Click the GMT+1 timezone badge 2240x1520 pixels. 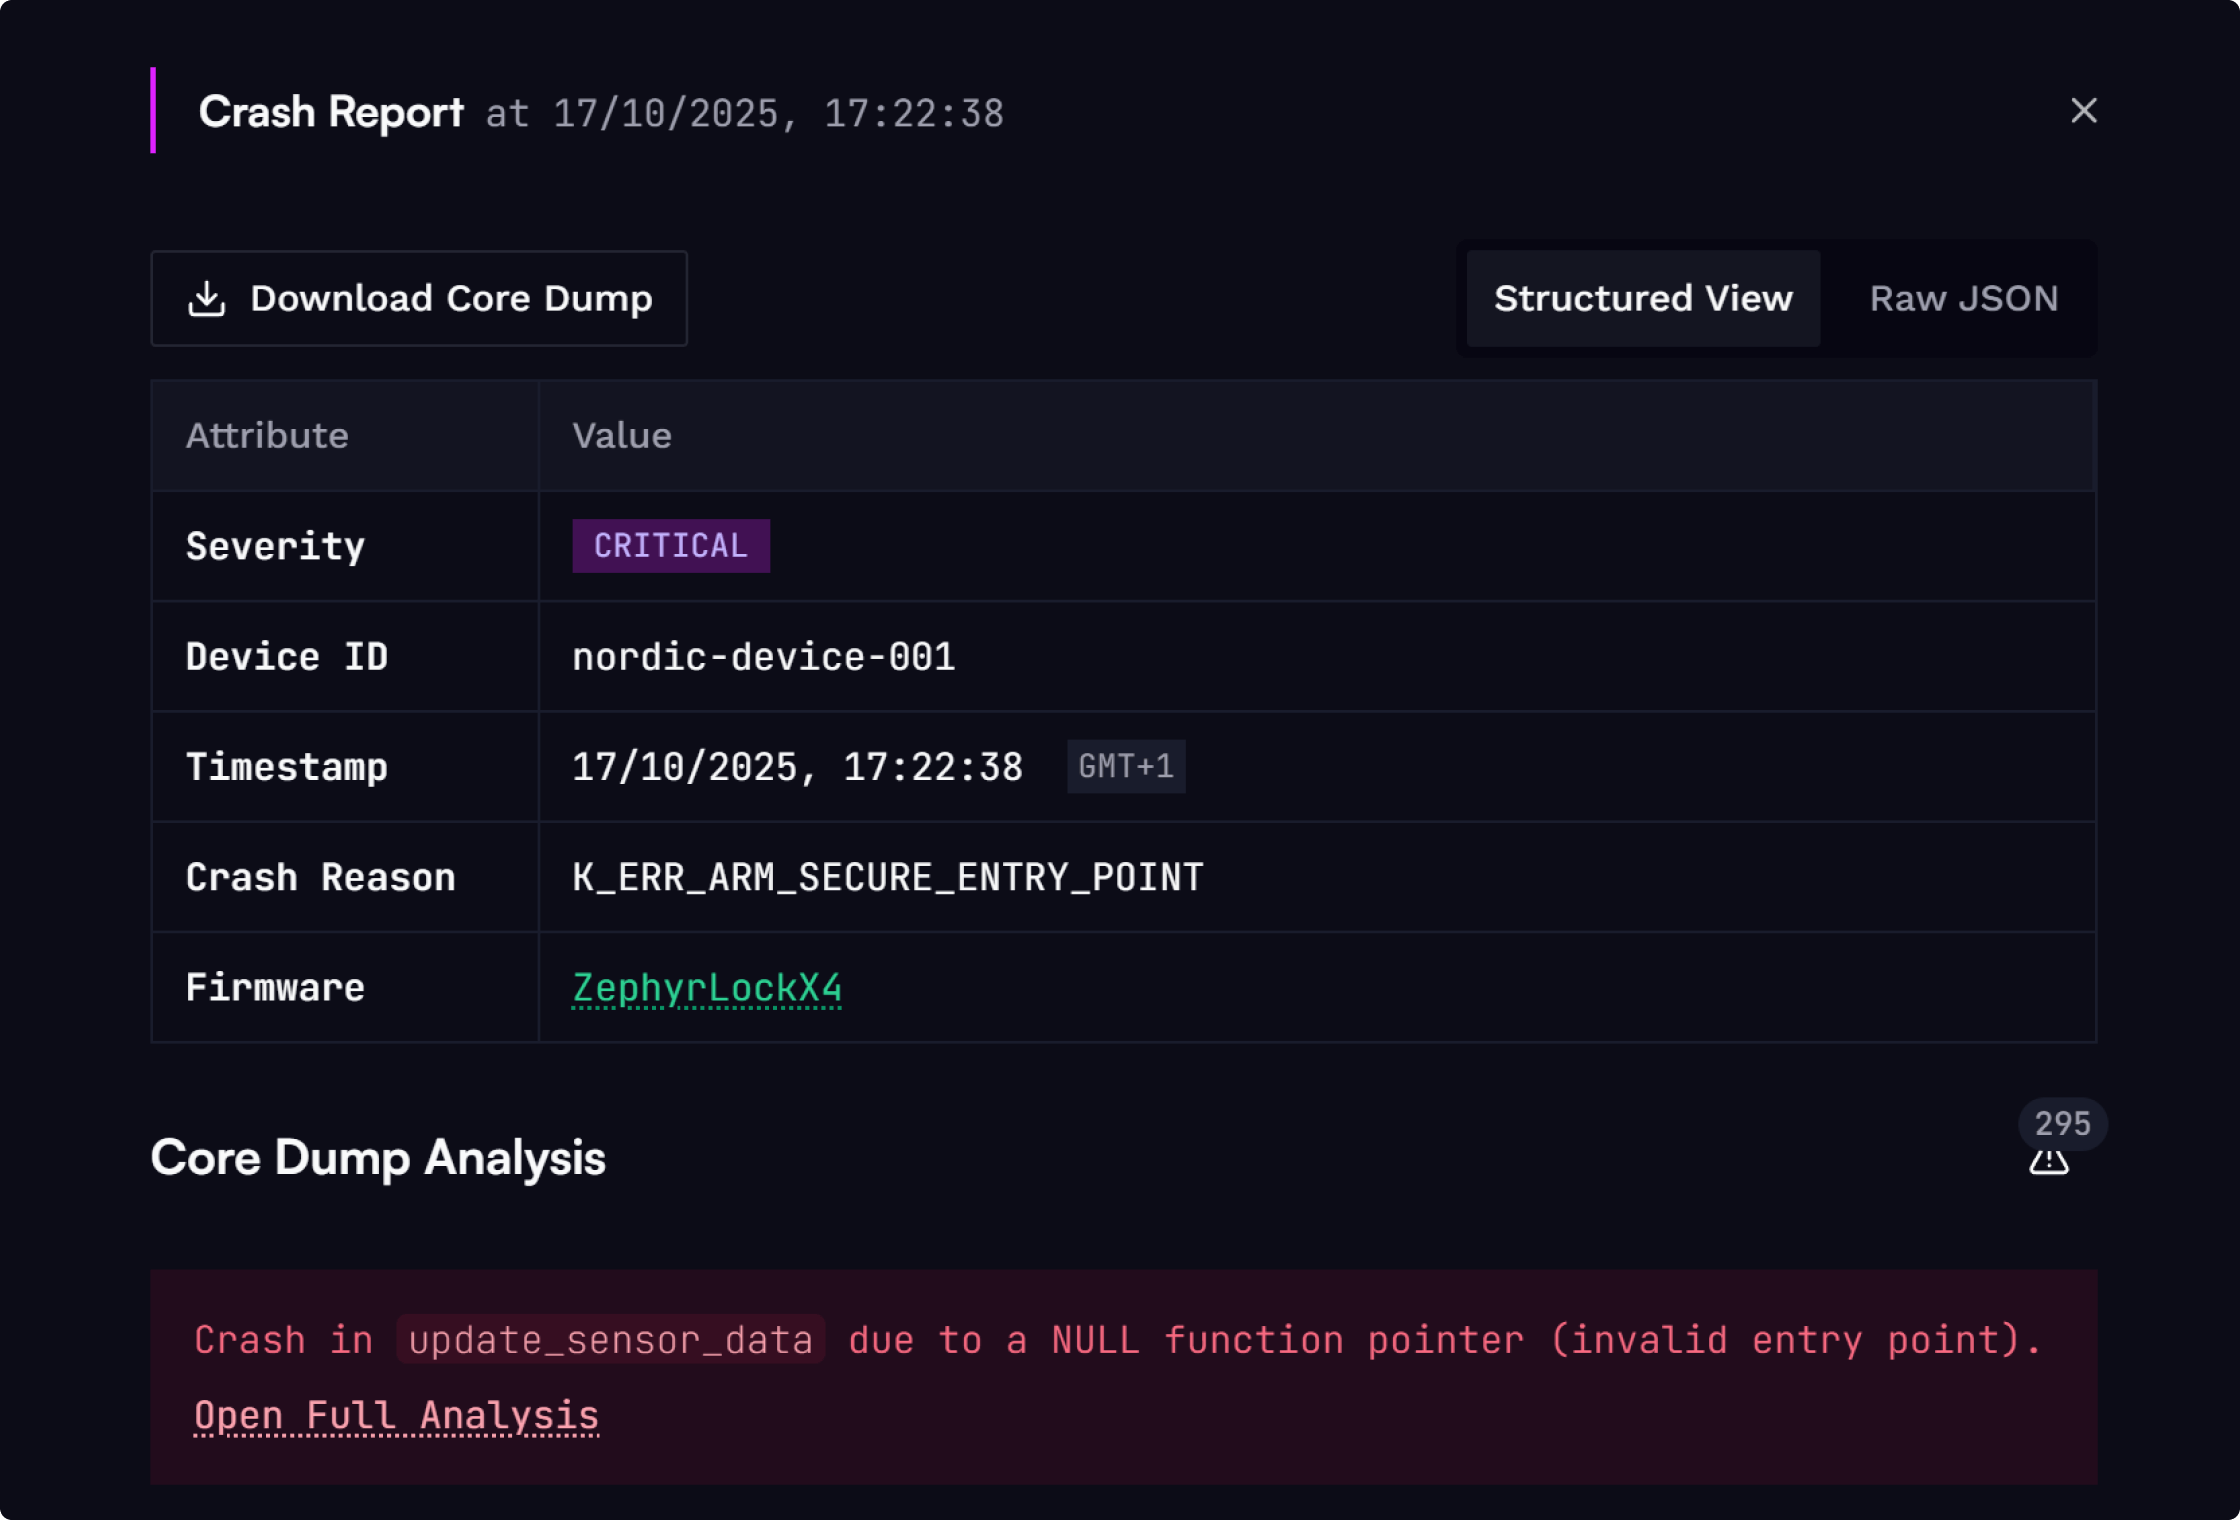[1125, 766]
